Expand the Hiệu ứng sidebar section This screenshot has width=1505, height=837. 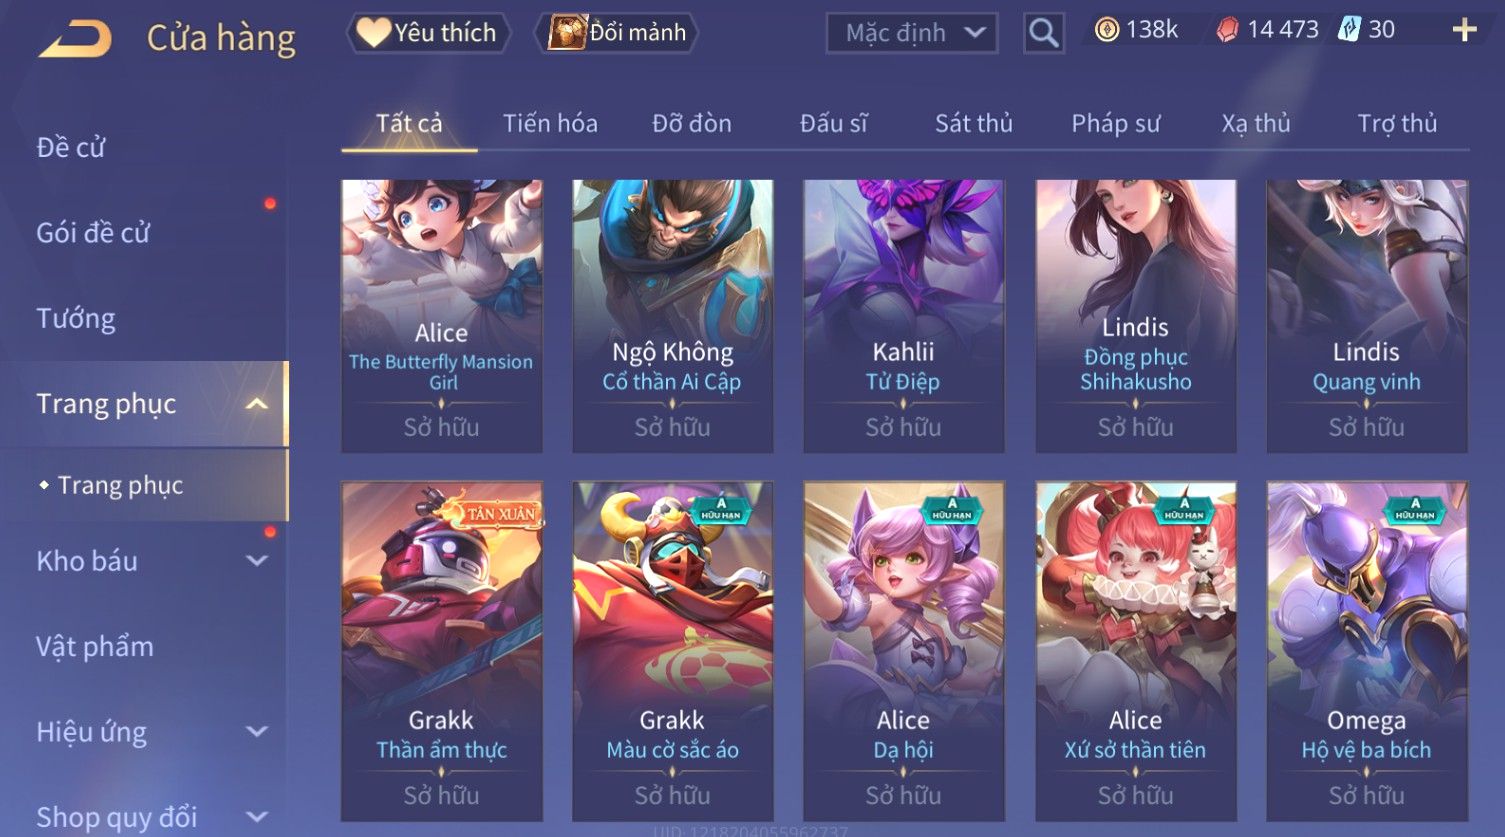pos(257,732)
